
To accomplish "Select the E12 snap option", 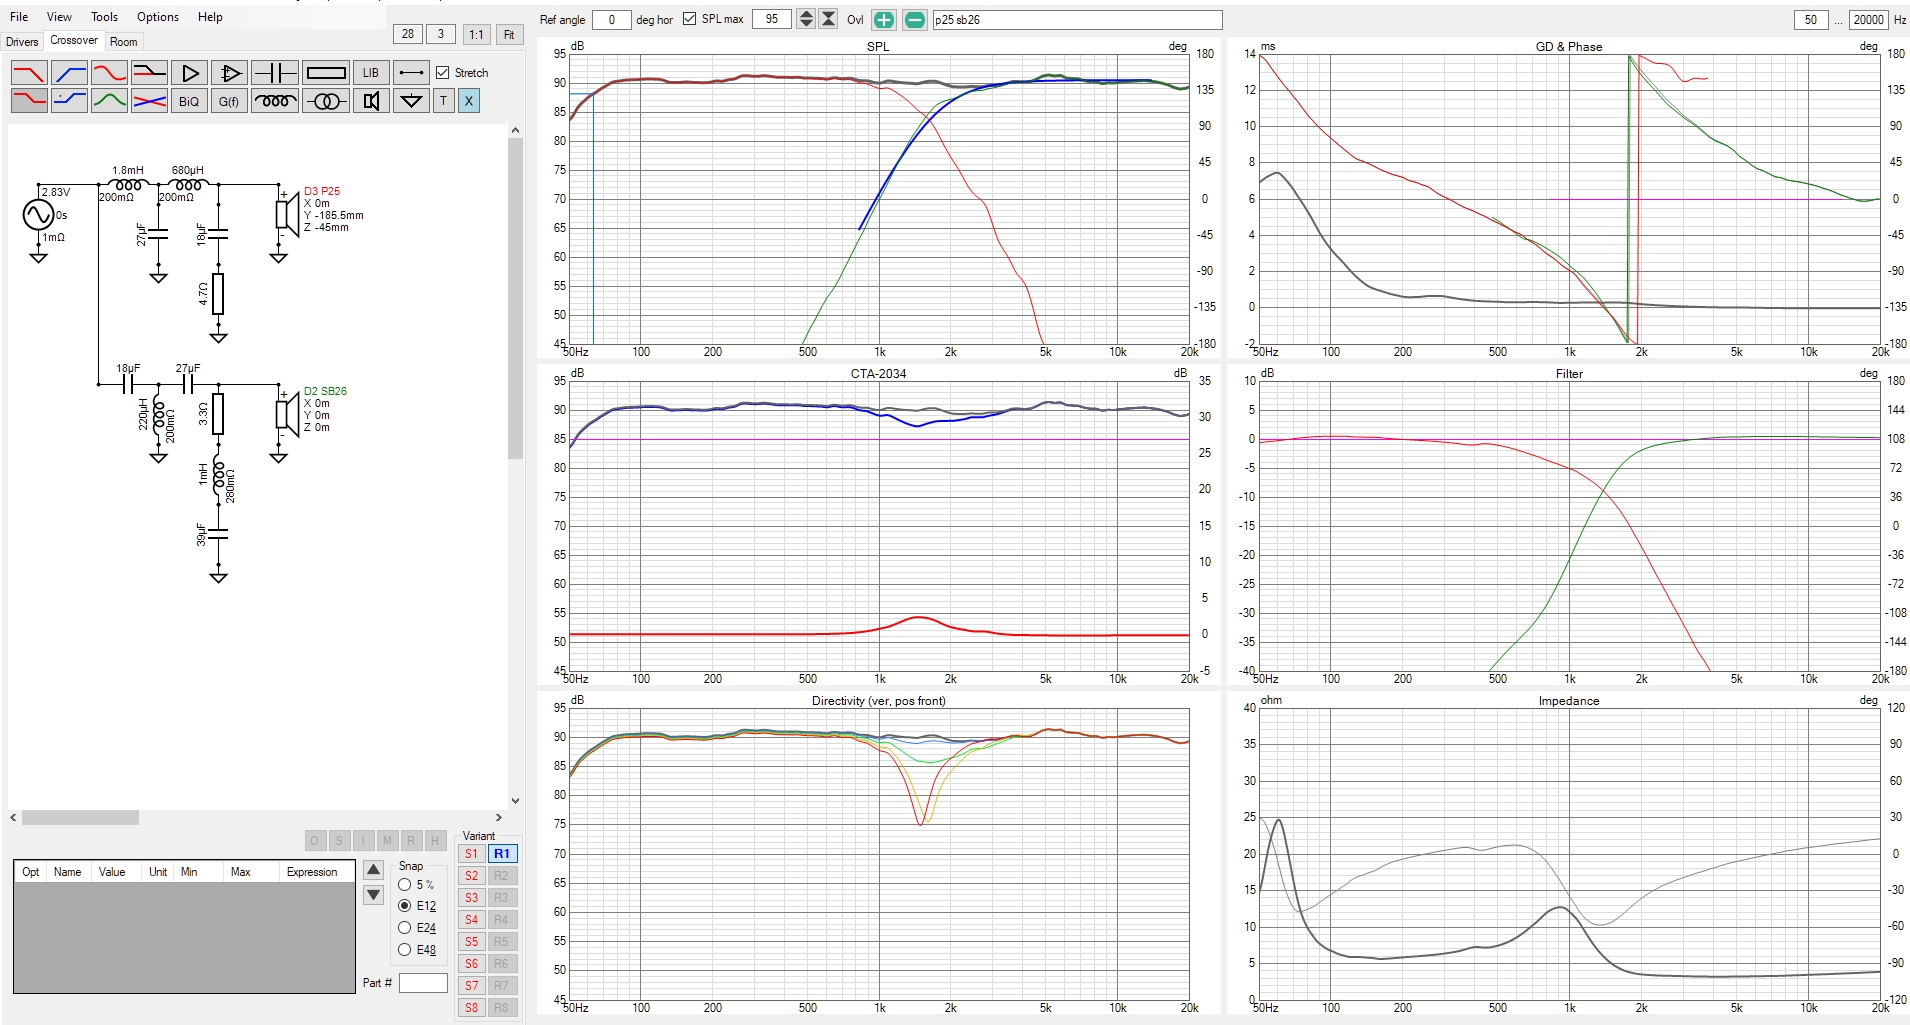I will pos(405,905).
